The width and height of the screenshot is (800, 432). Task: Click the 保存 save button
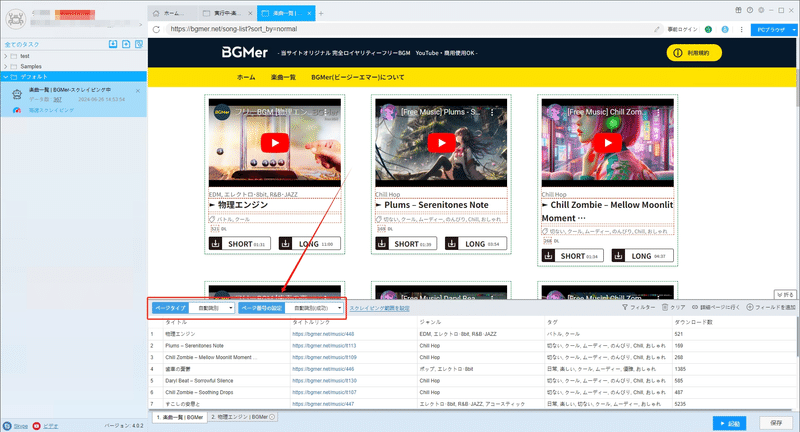(x=776, y=423)
